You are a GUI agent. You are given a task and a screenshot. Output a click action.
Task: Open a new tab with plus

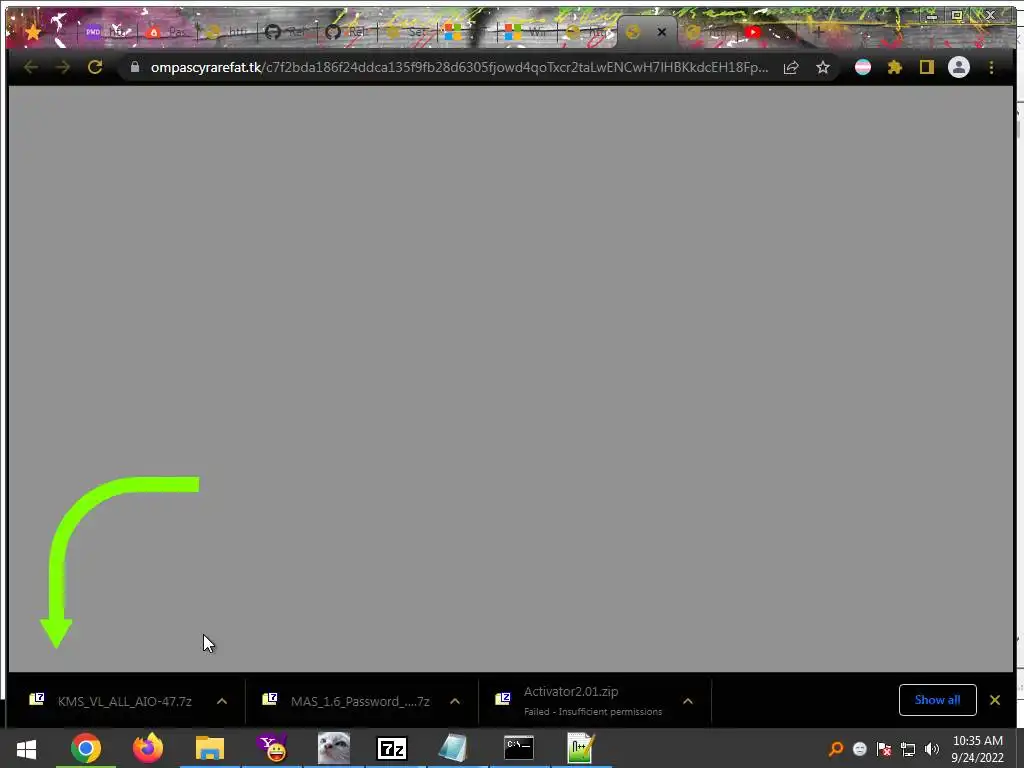pos(818,31)
